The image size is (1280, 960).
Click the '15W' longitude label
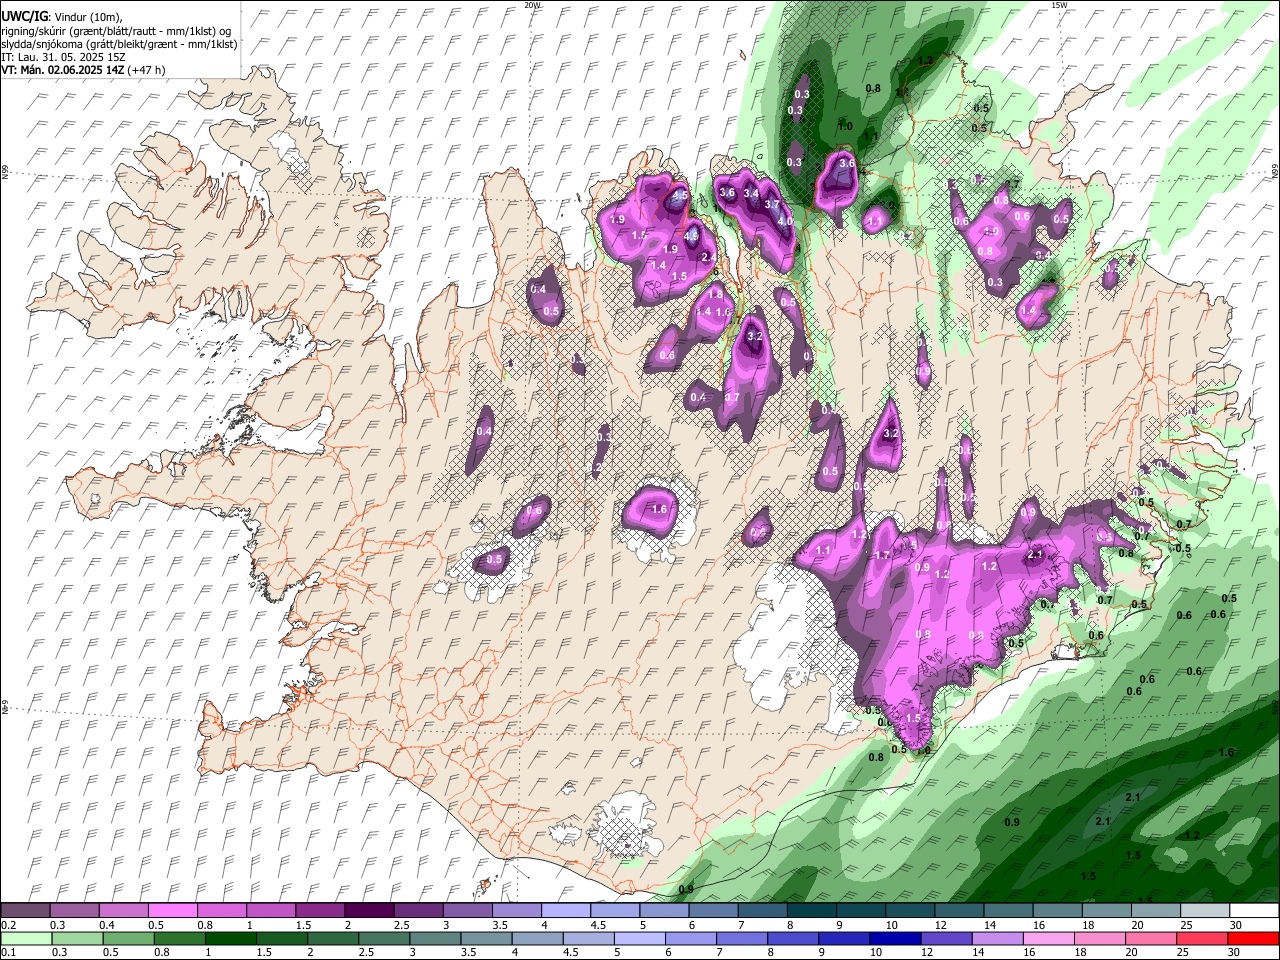click(1058, 5)
